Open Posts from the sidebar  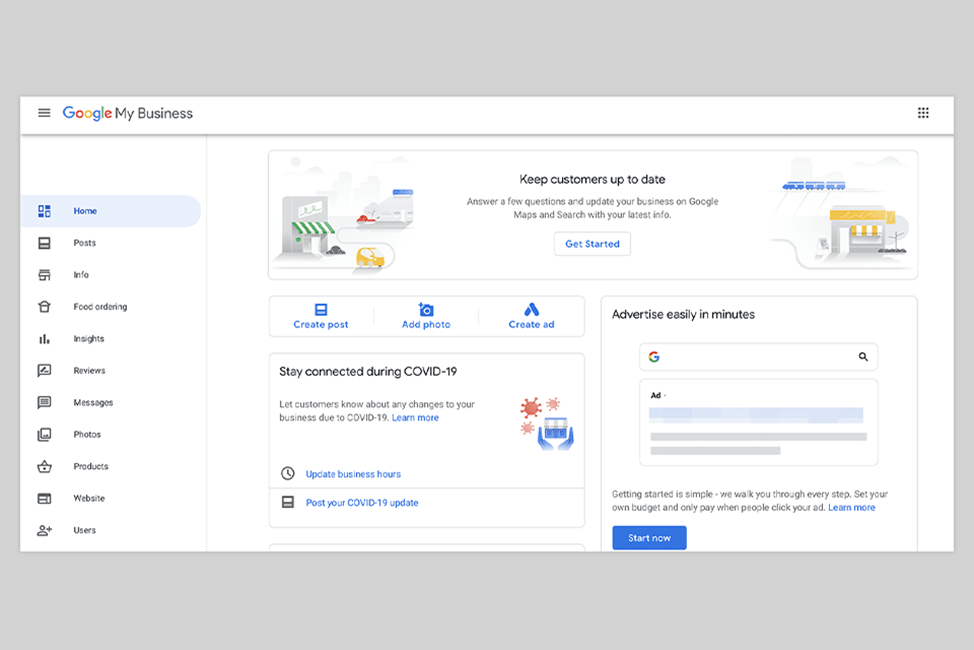click(x=111, y=243)
